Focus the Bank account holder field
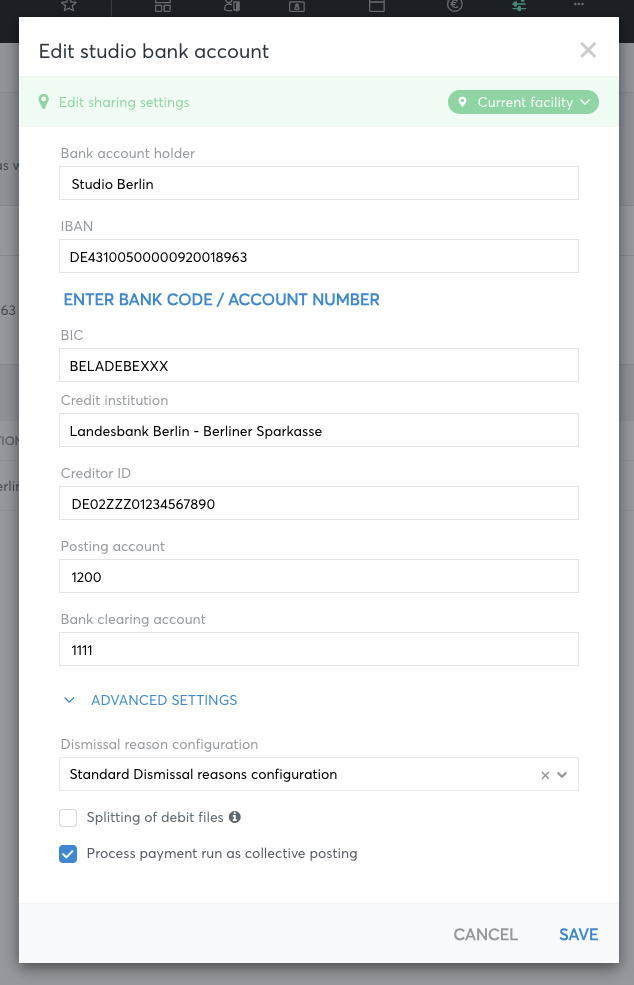 (x=319, y=183)
